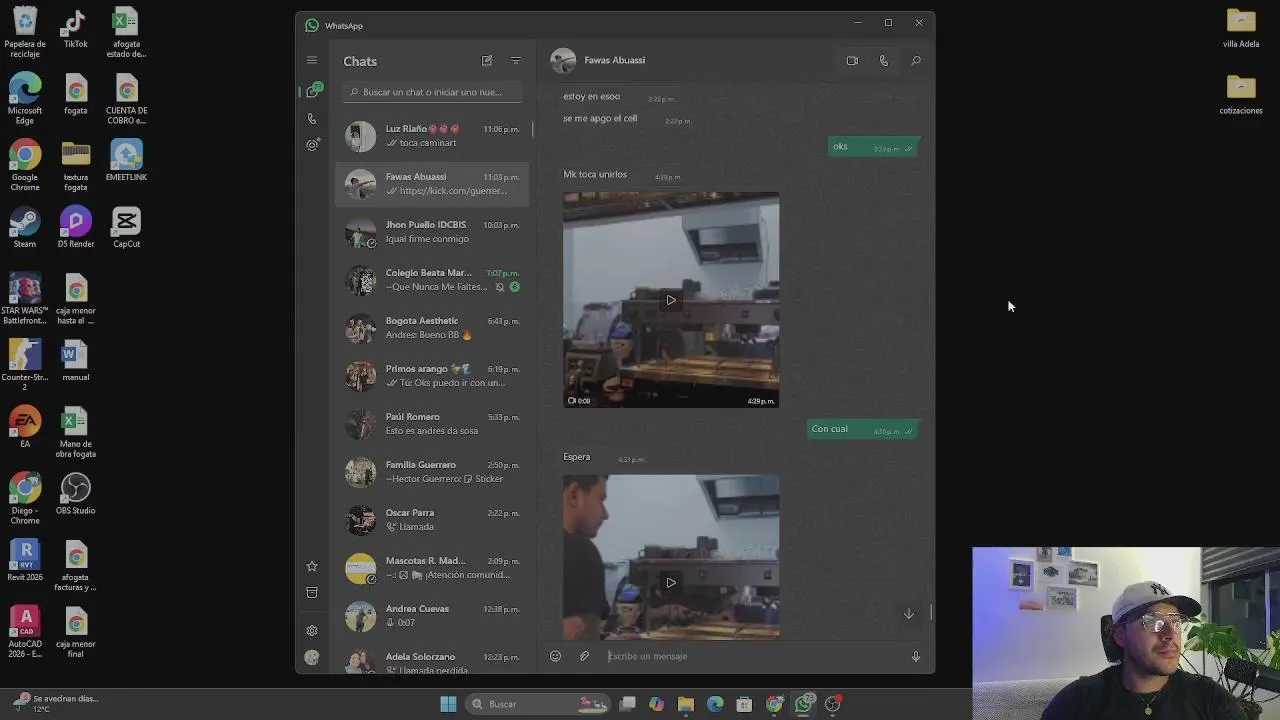The width and height of the screenshot is (1280, 720).
Task: Select the OBS Studio desktop icon
Action: 75,494
